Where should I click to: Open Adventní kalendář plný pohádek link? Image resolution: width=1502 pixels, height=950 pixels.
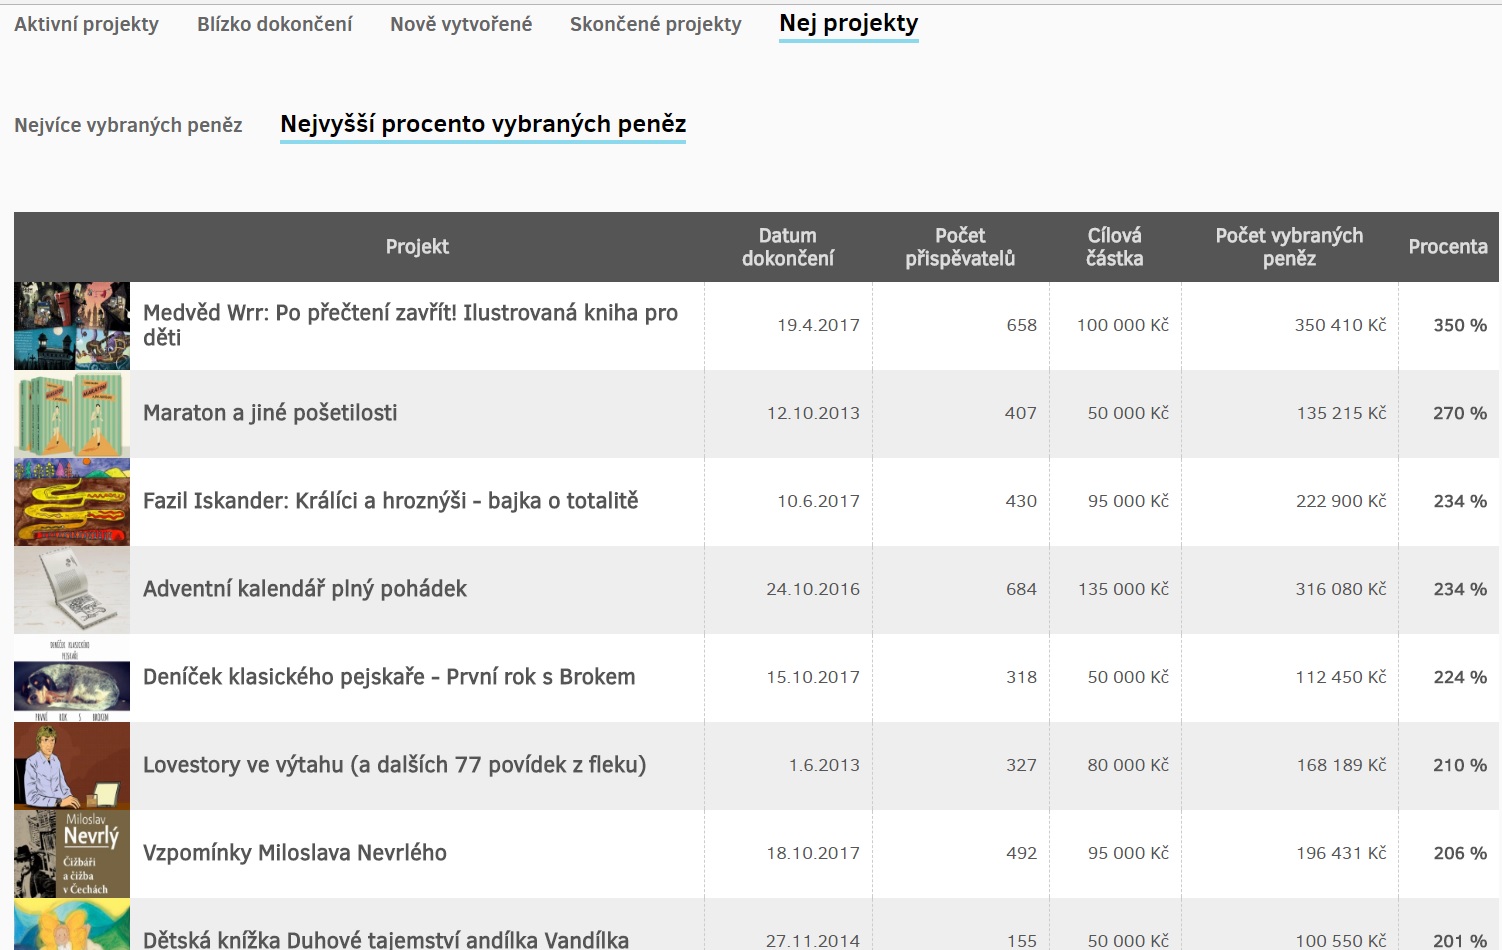point(305,589)
